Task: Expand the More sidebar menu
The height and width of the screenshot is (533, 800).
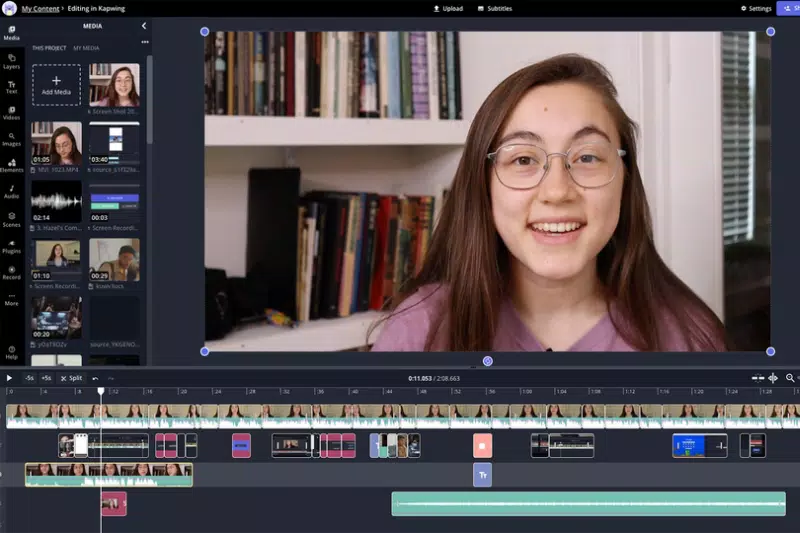Action: point(11,299)
